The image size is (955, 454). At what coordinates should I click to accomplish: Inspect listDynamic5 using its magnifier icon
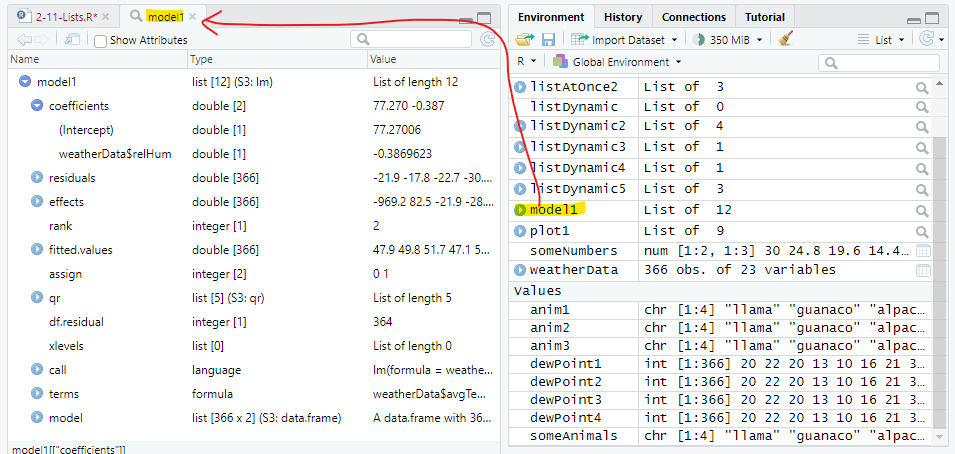coord(922,190)
